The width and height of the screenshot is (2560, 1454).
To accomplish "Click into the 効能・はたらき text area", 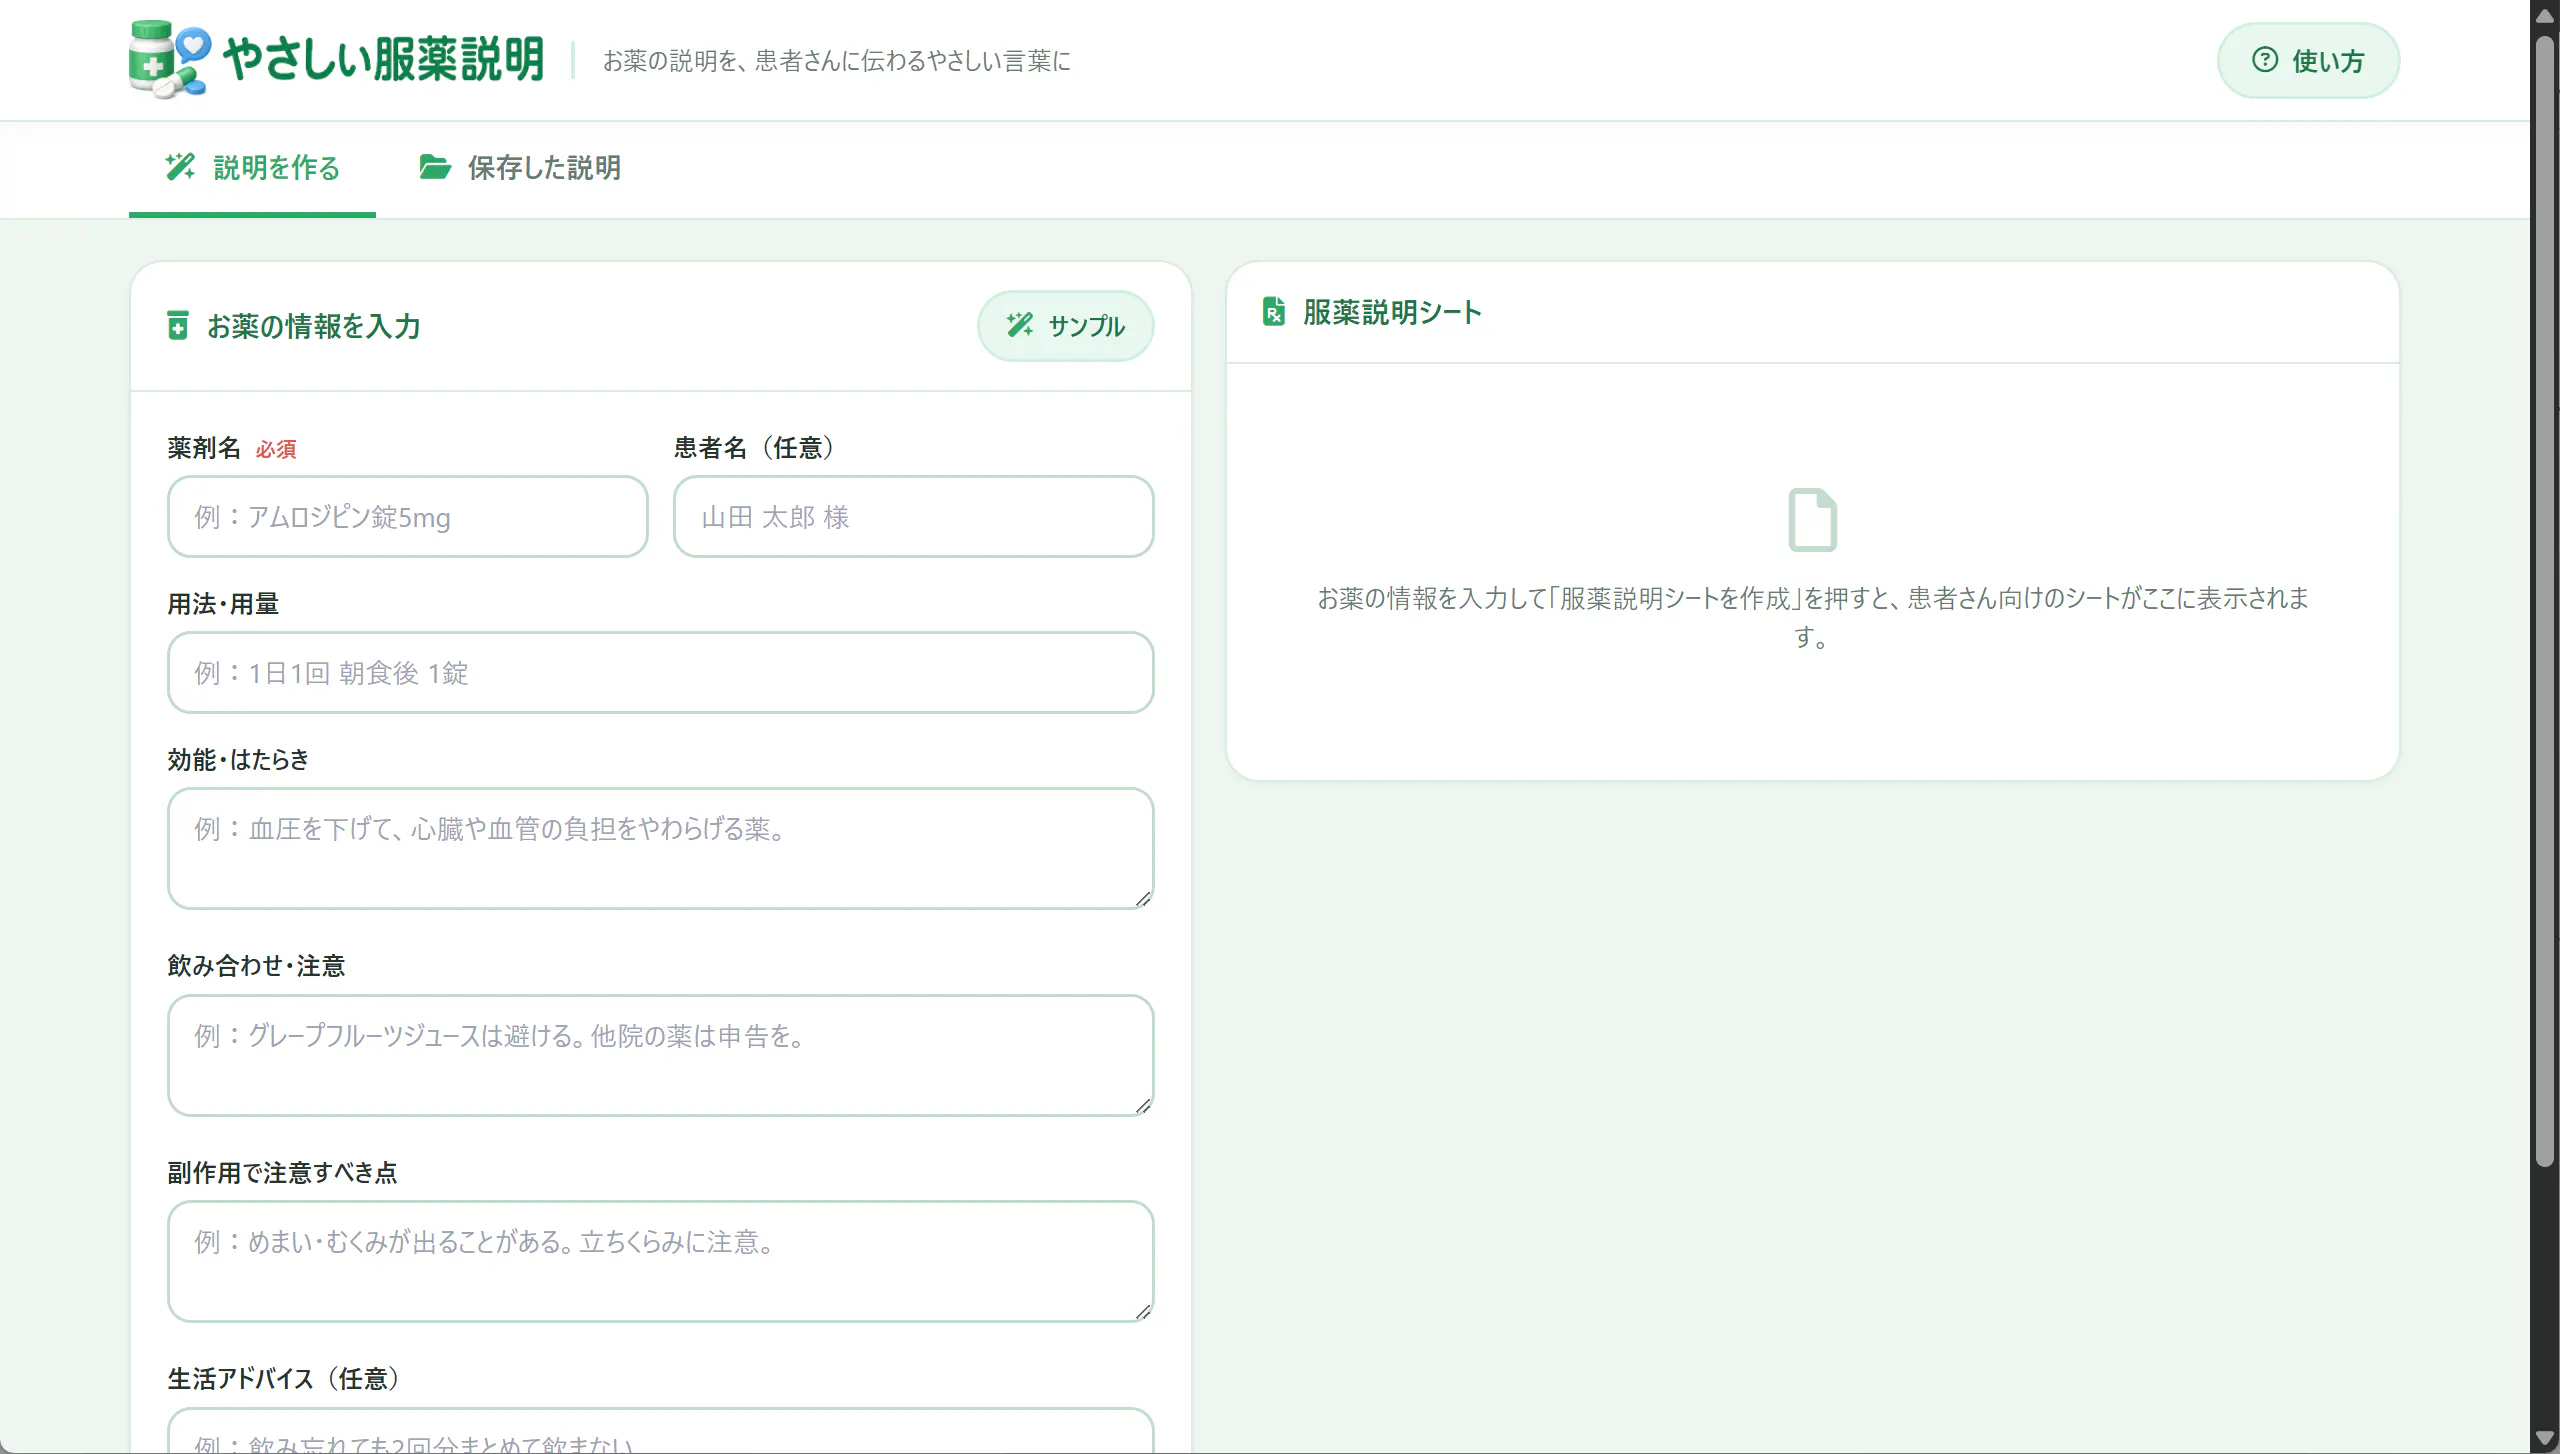I will [x=661, y=849].
